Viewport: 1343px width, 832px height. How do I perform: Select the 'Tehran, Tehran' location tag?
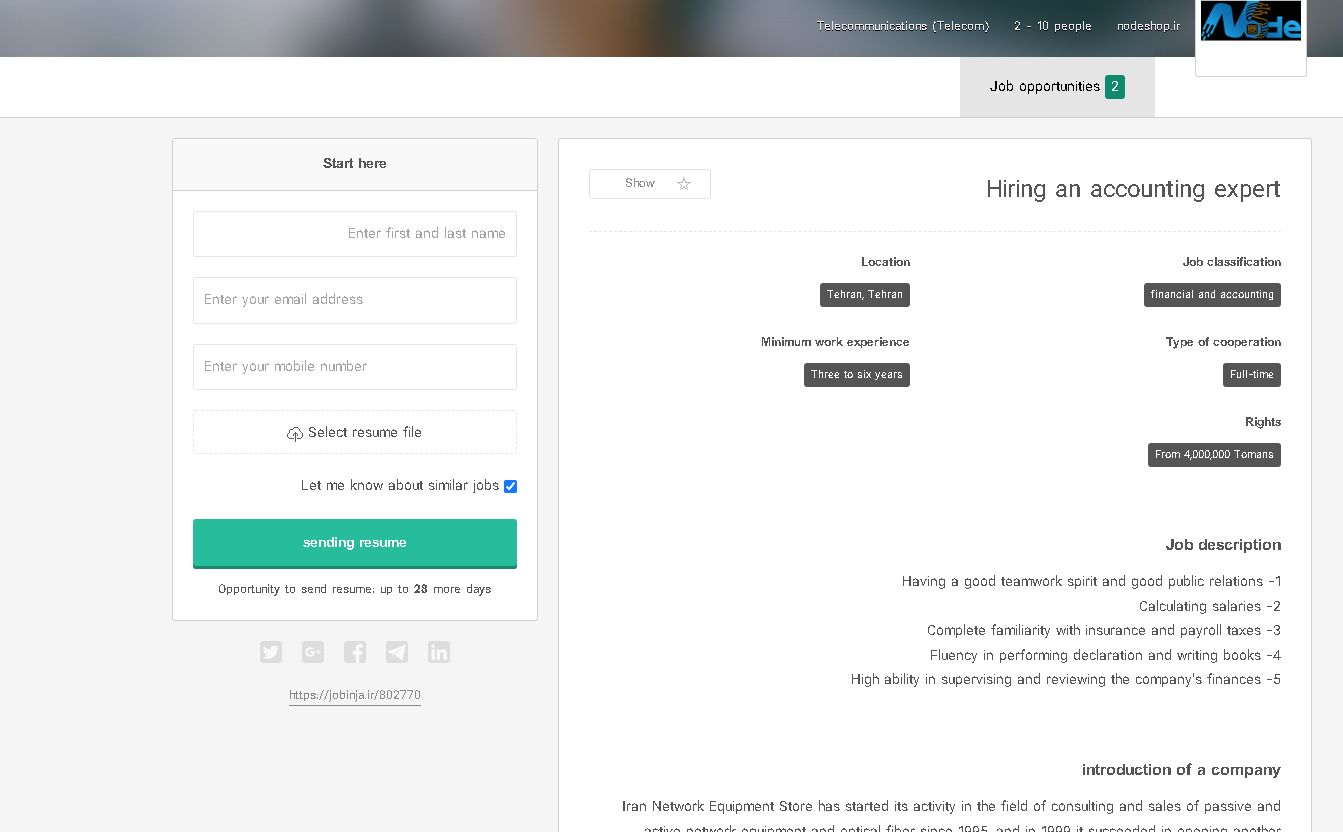864,294
